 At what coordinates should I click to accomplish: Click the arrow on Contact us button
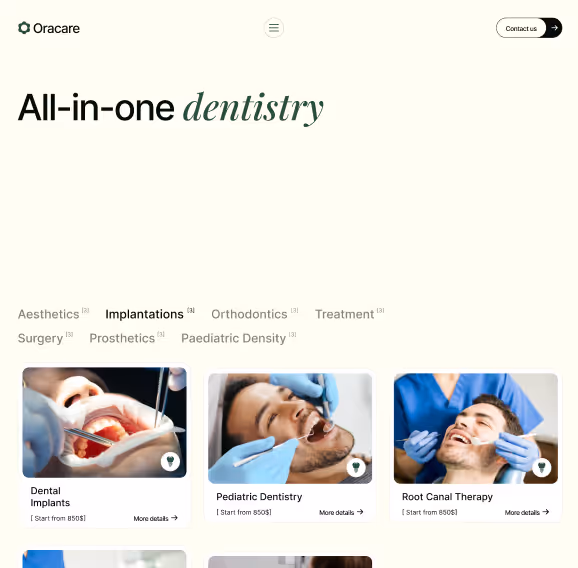pyautogui.click(x=554, y=28)
